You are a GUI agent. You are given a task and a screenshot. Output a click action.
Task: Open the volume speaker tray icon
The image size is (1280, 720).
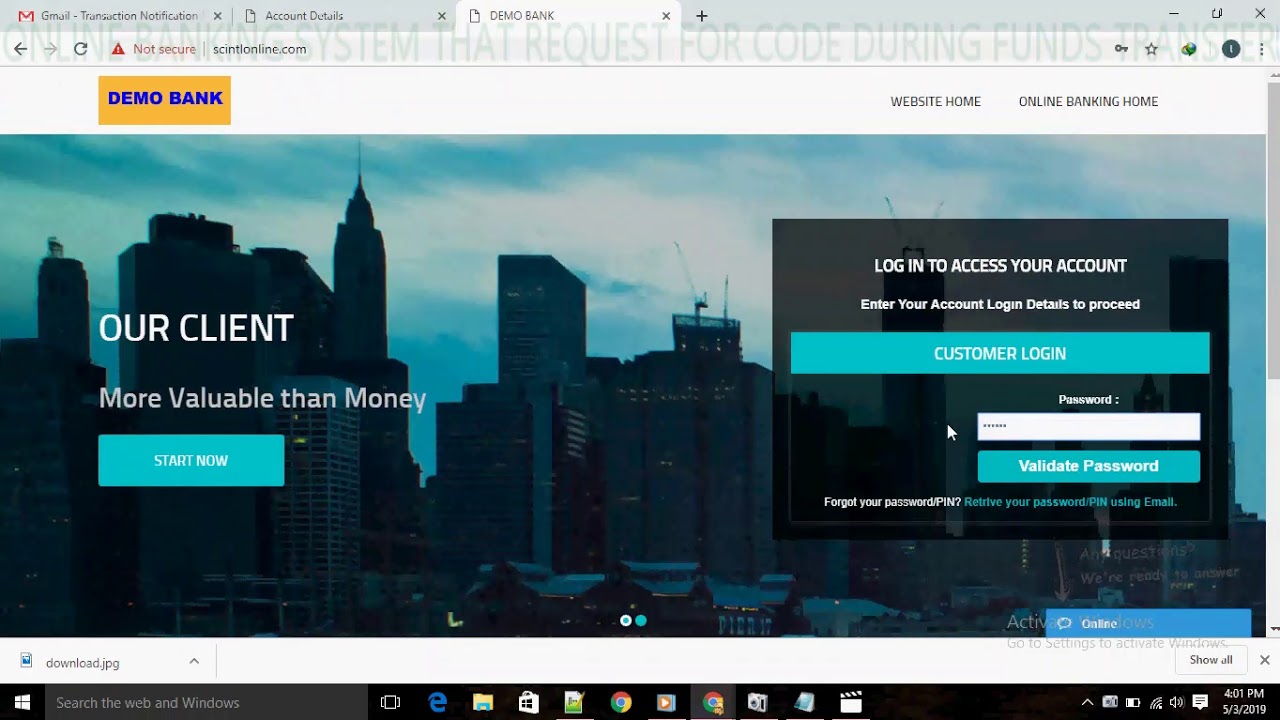(x=1177, y=702)
